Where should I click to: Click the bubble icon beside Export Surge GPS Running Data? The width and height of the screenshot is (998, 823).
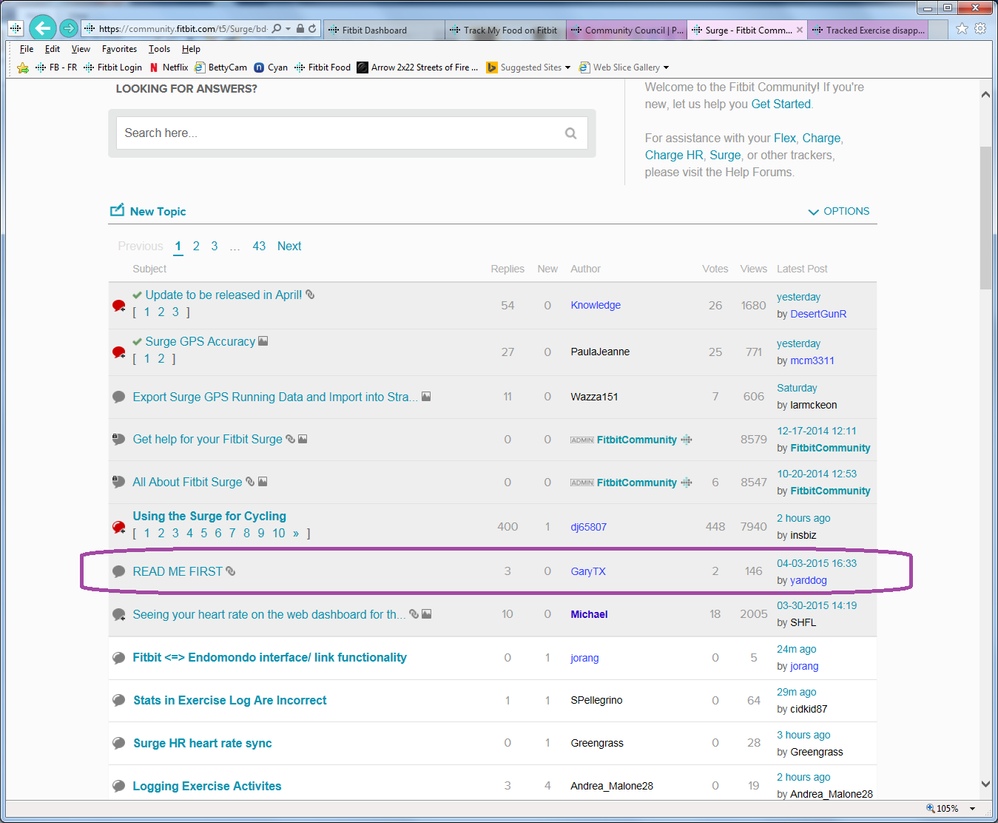pos(118,397)
